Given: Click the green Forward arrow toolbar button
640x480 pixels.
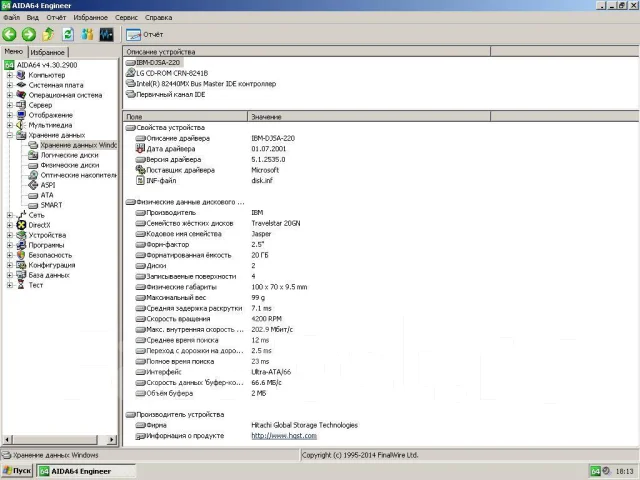Looking at the screenshot, I should point(29,34).
